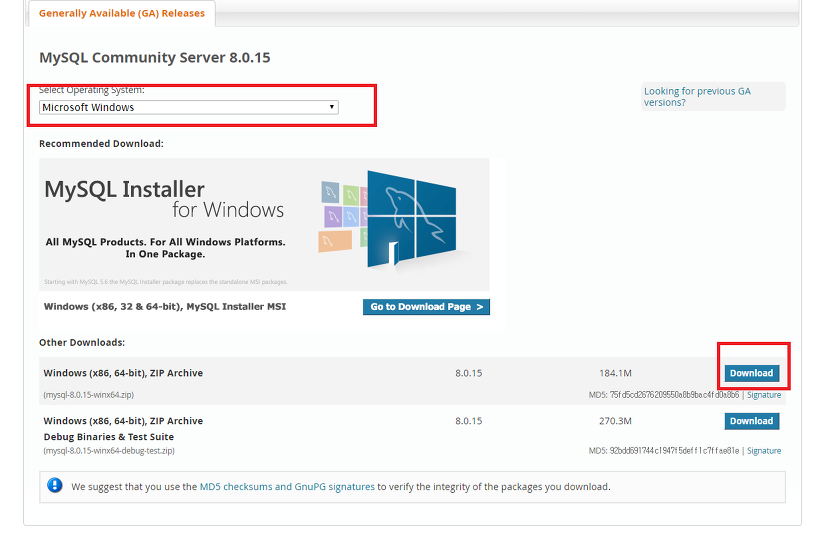
Task: Click the Windows (x86, 32 & 64-bit), MySQL Installer MSI text
Action: [x=165, y=307]
